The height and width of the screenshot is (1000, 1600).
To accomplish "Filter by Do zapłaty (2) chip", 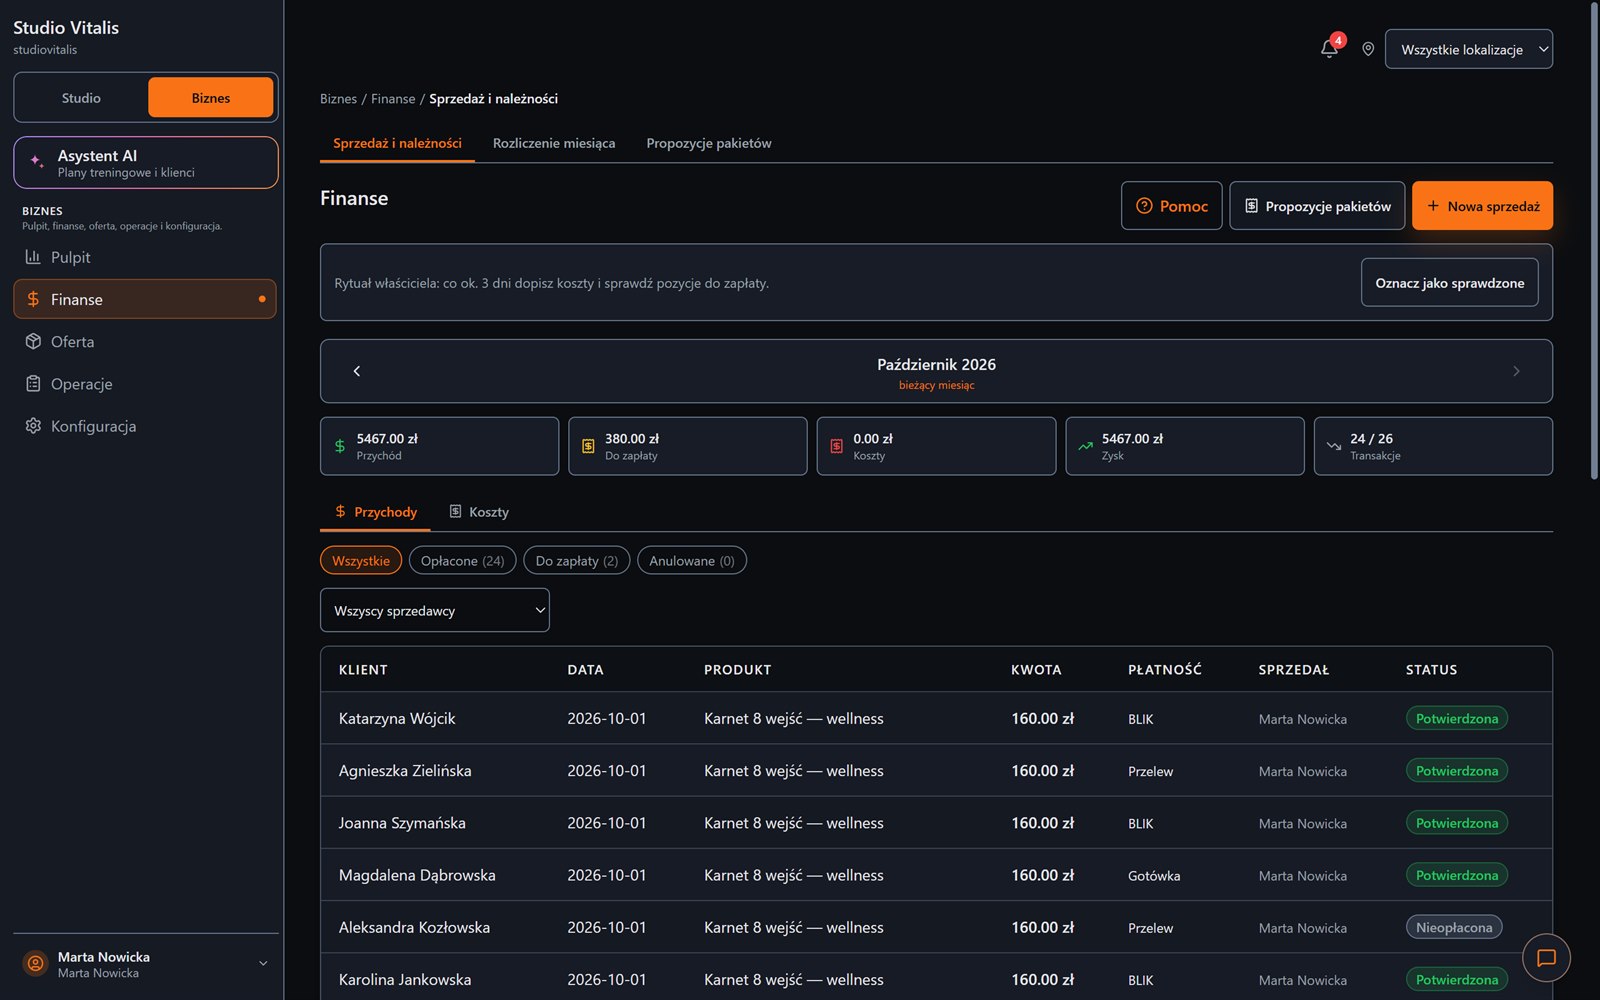I will [577, 561].
